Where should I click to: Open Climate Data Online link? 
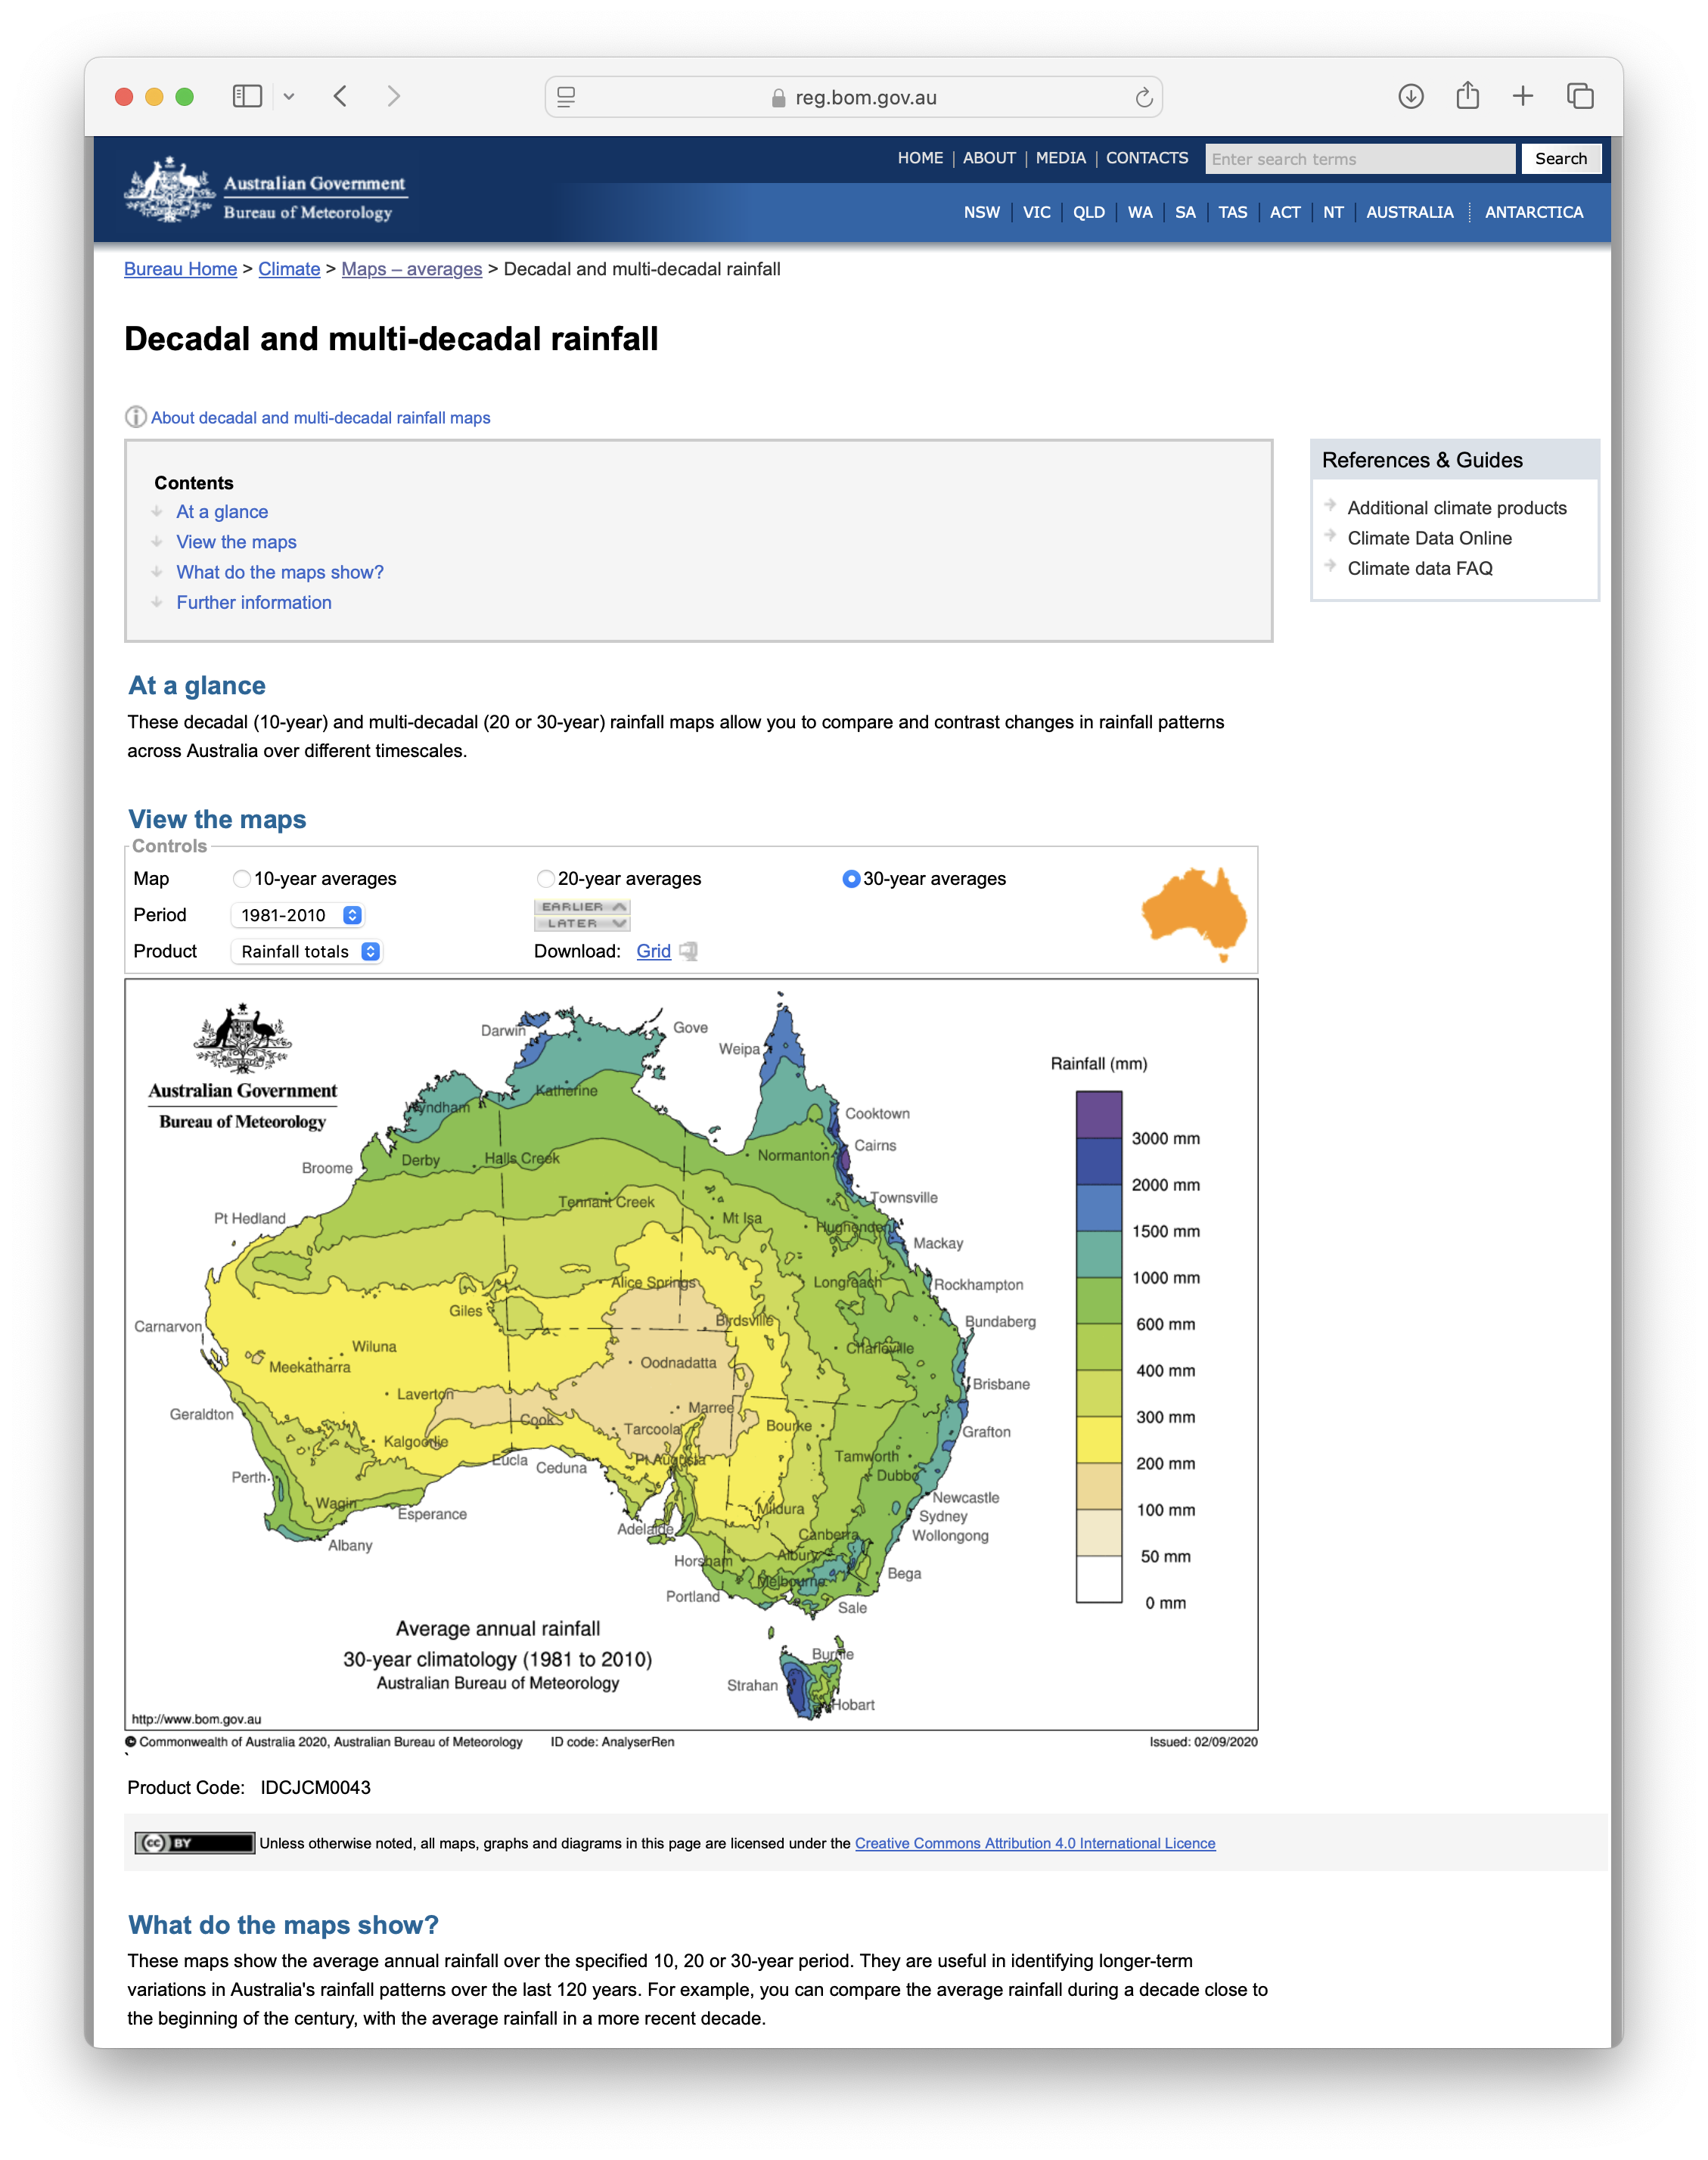(x=1430, y=538)
